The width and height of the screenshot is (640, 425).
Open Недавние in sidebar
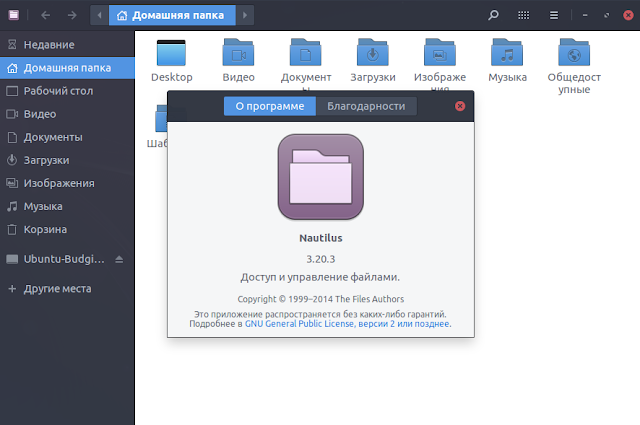67,45
